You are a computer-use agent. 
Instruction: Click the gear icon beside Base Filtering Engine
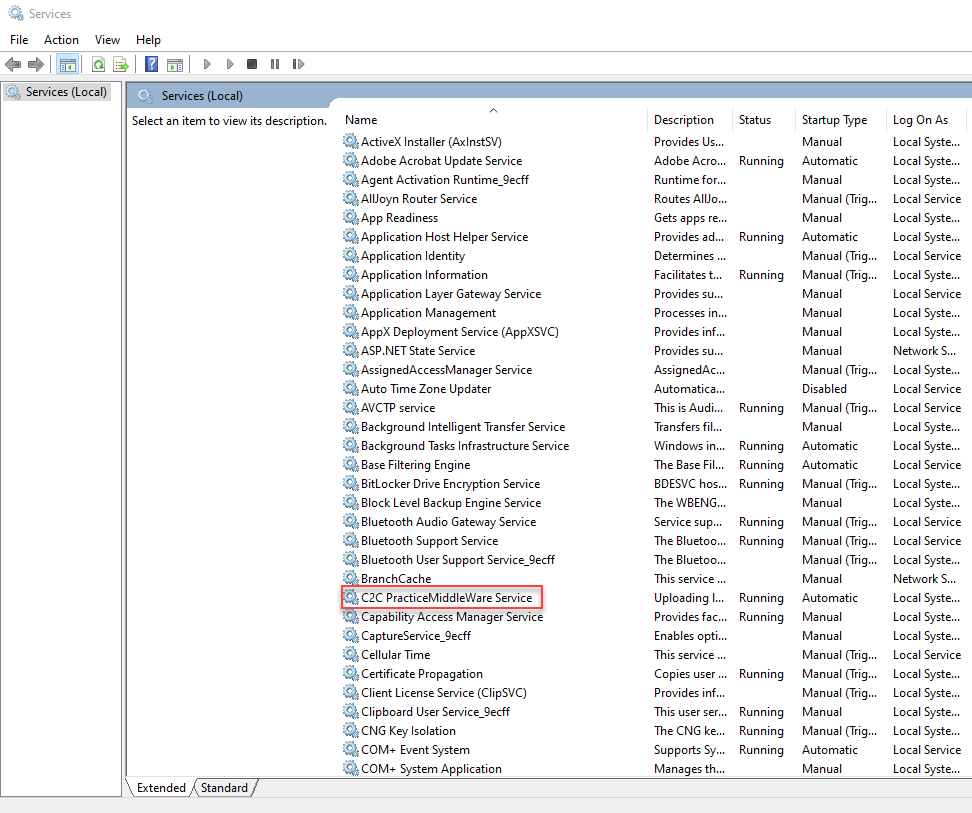click(351, 464)
